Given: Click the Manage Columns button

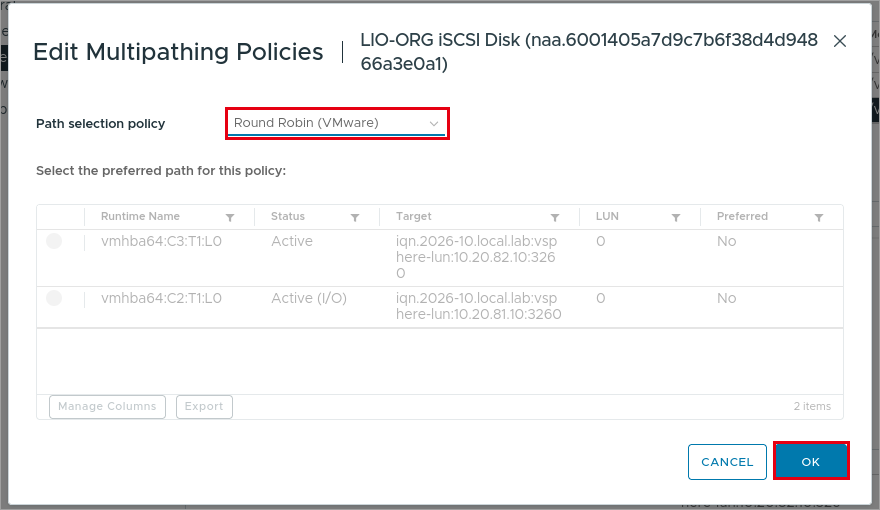Looking at the screenshot, I should click(107, 406).
